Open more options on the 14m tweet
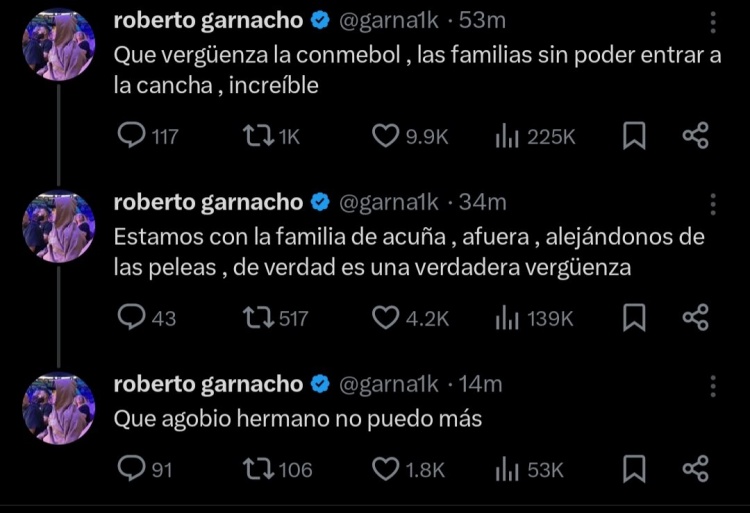The width and height of the screenshot is (750, 513). pyautogui.click(x=713, y=385)
